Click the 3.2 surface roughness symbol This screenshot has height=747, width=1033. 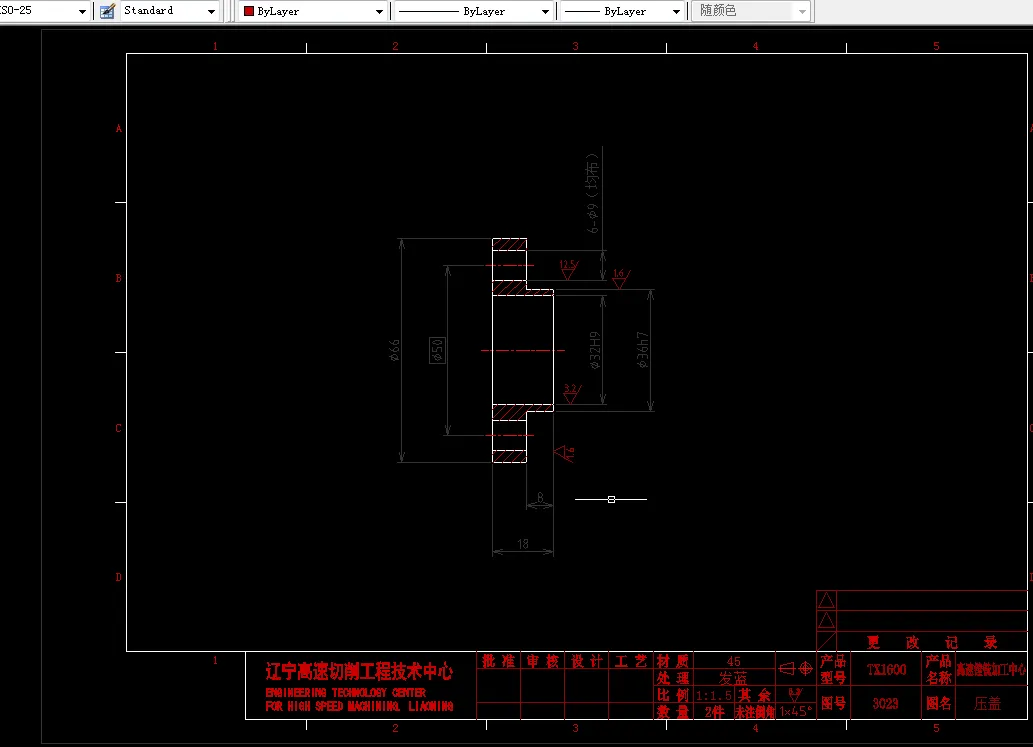571,393
